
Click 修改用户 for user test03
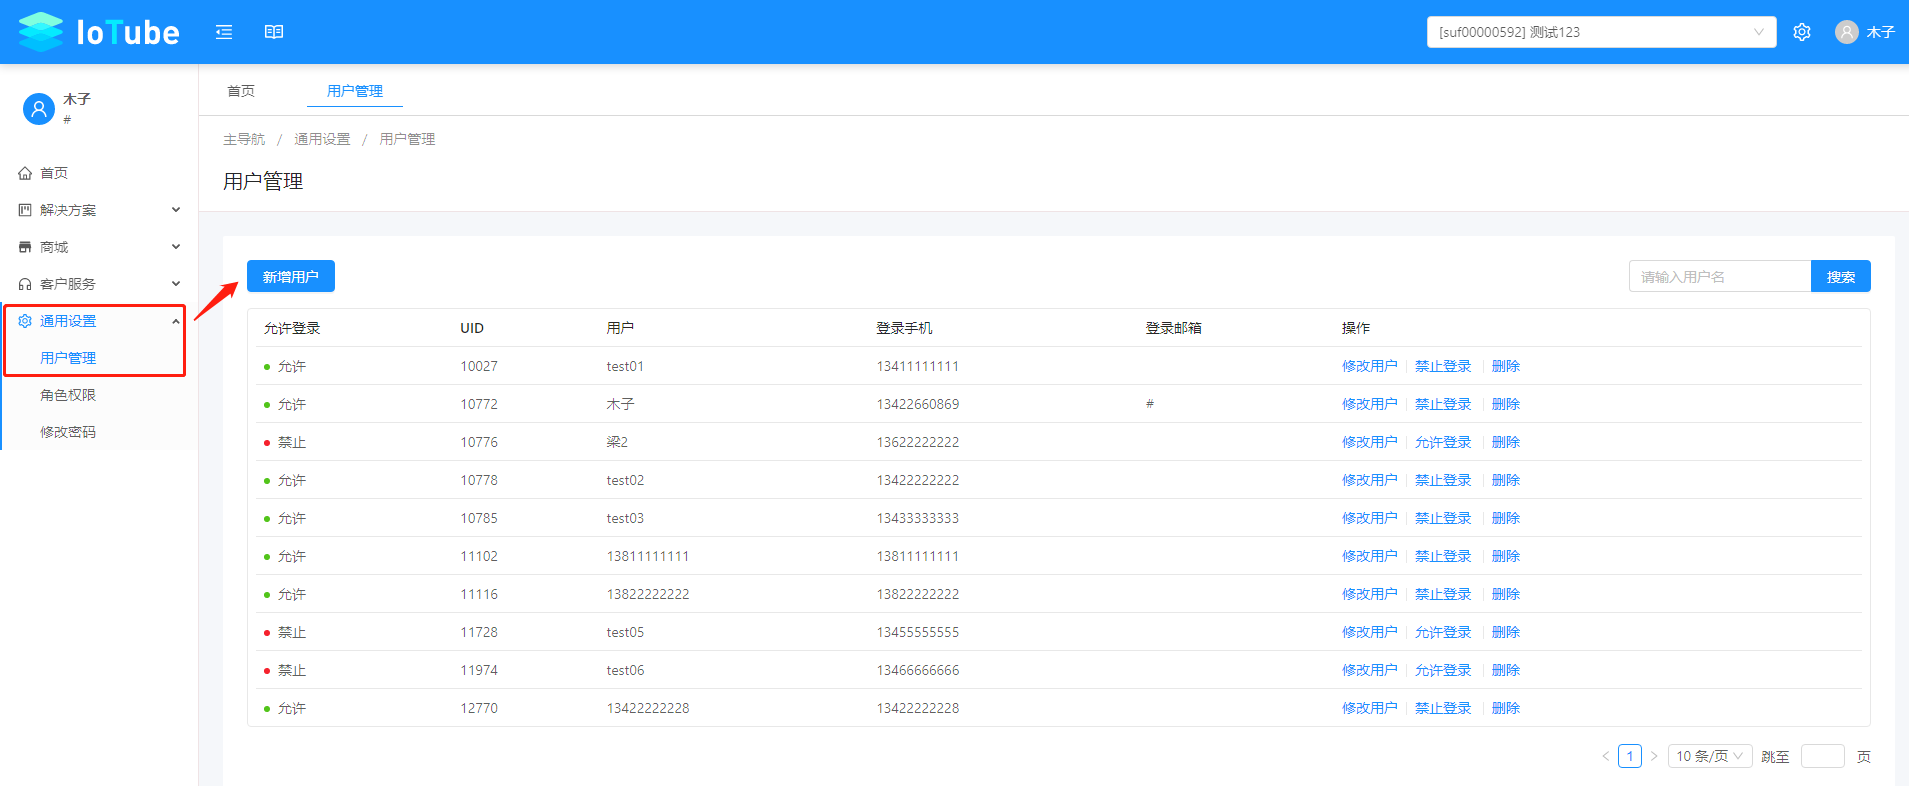tap(1369, 518)
